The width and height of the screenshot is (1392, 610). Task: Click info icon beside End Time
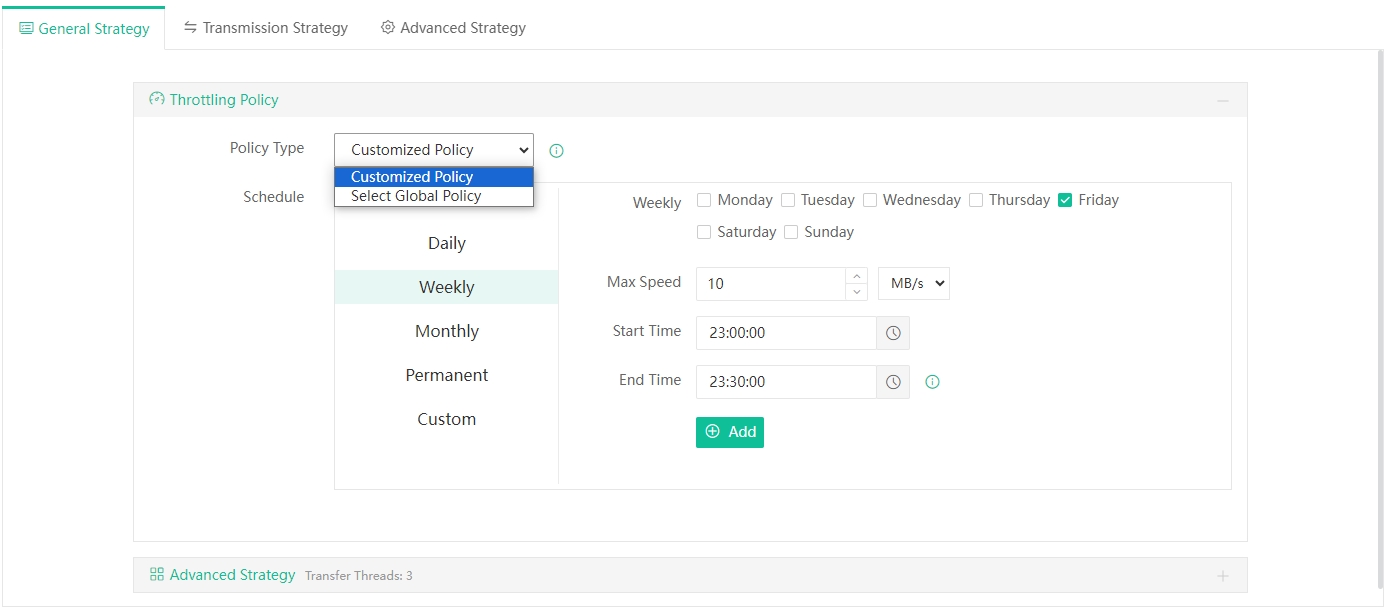pos(932,382)
